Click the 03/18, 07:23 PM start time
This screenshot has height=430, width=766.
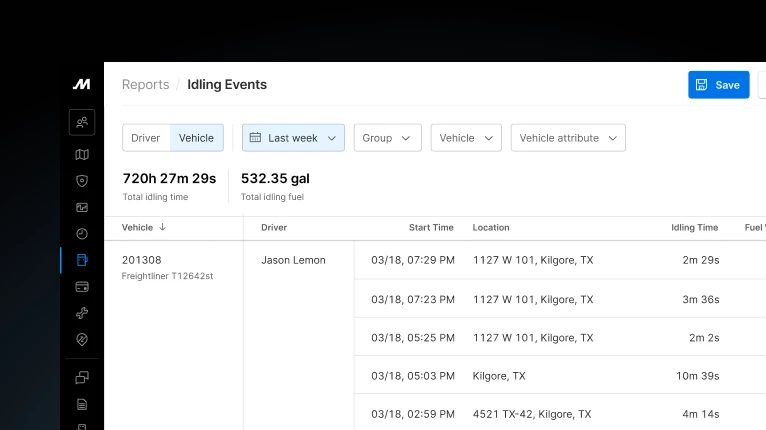coord(413,299)
